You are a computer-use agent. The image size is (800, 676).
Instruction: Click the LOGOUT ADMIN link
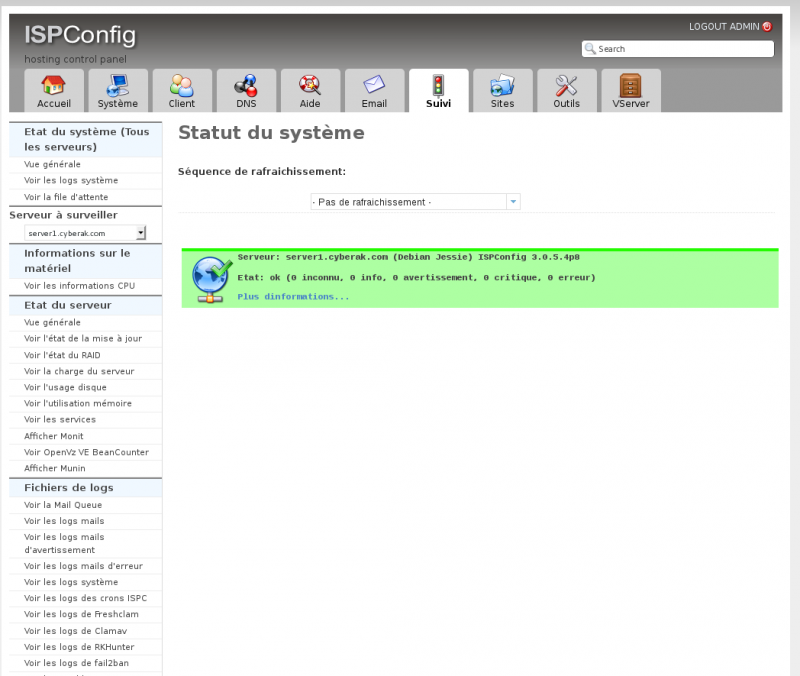click(x=724, y=27)
